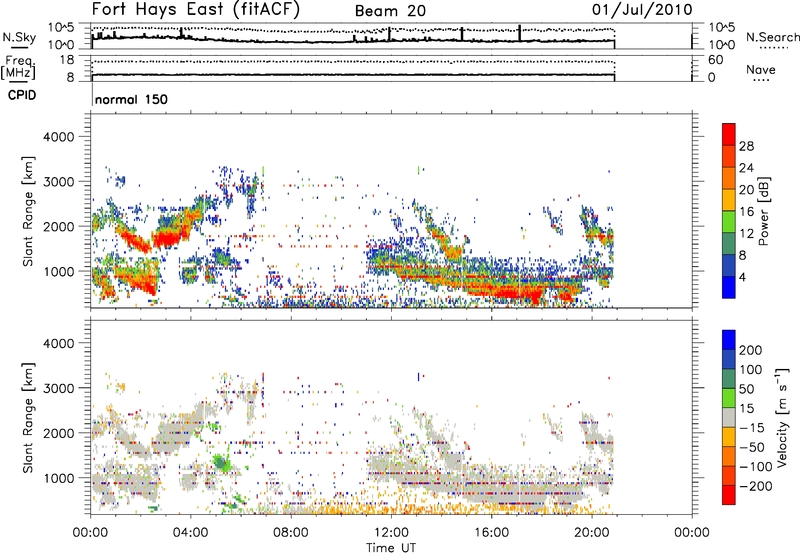Click the '16:00' time tick label
This screenshot has width=800, height=554.
click(x=491, y=533)
